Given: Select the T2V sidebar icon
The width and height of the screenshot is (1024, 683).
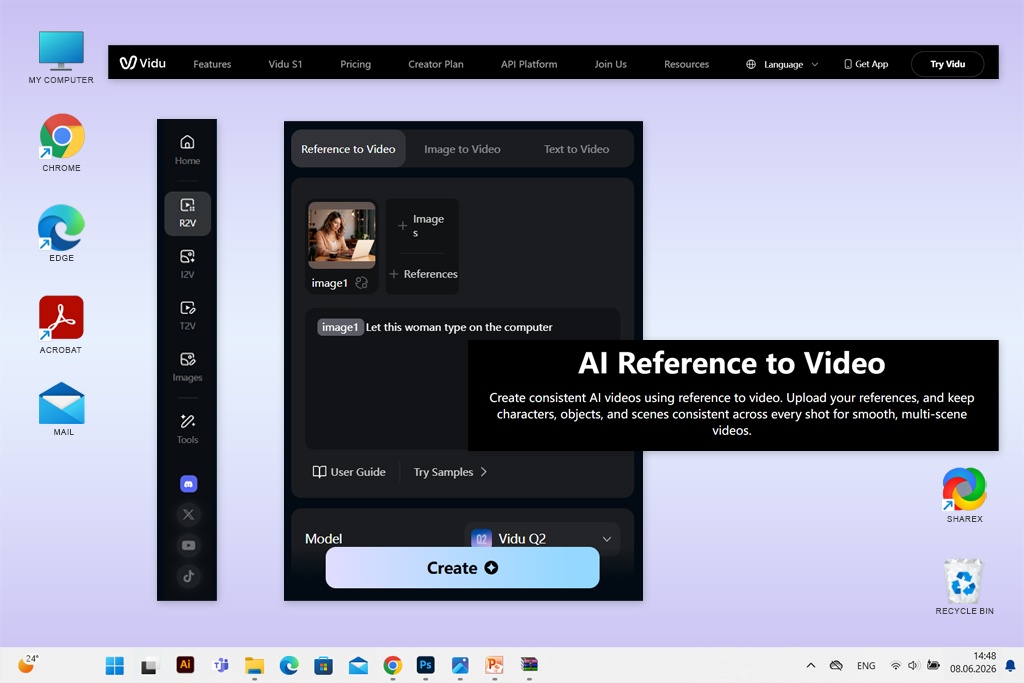Looking at the screenshot, I should (x=187, y=315).
